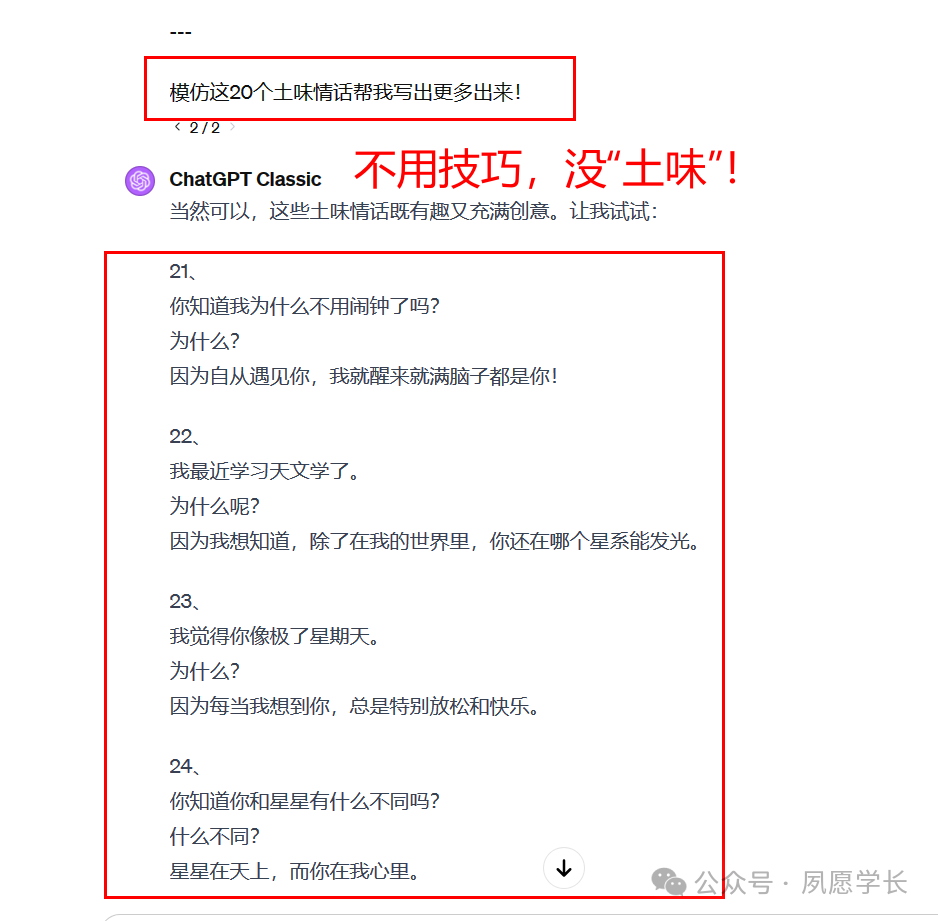Click item number 23 heading
The width and height of the screenshot is (938, 921).
184,602
